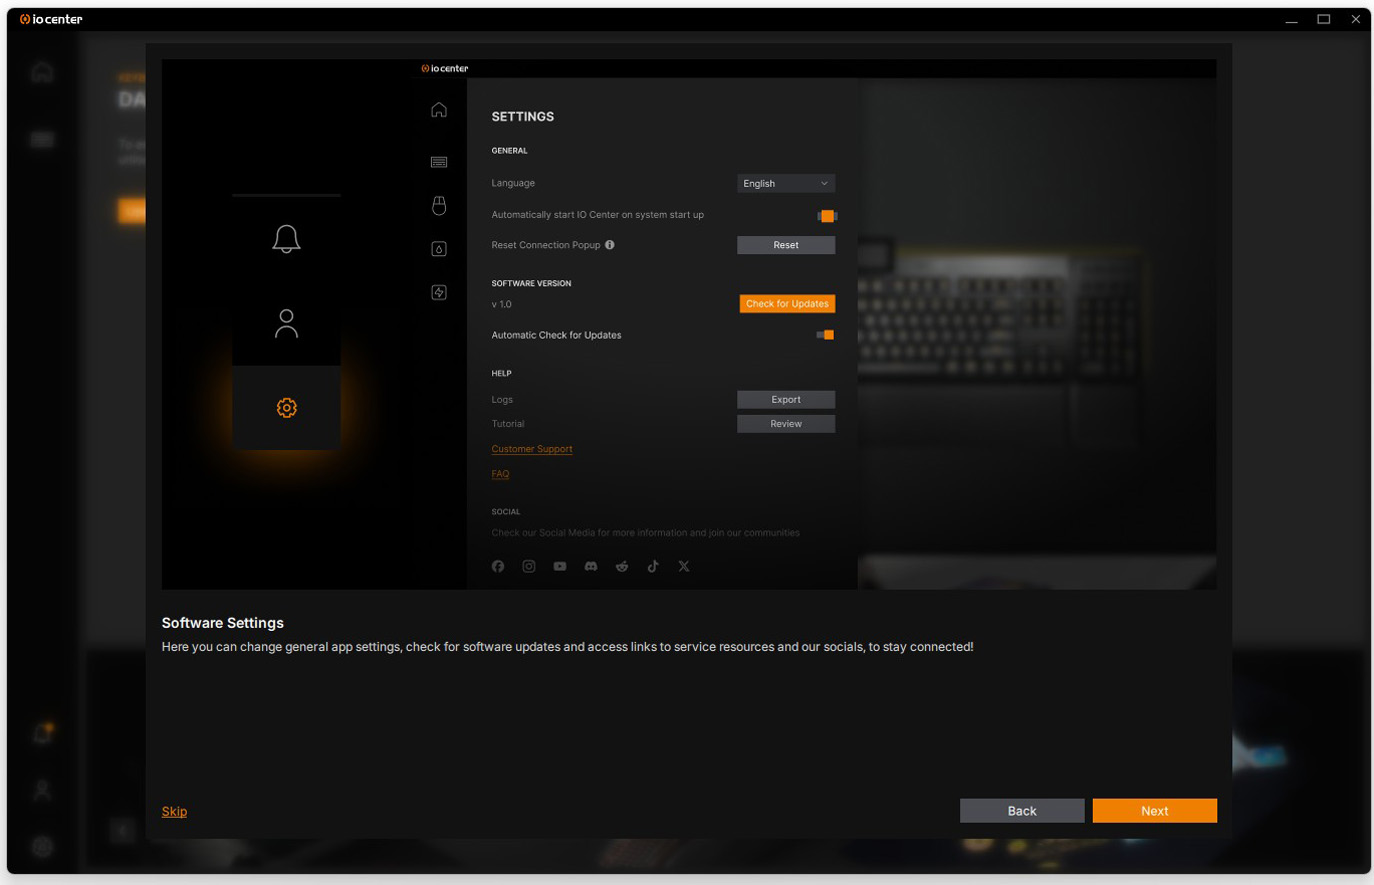The height and width of the screenshot is (885, 1374).
Task: Toggle automatic start on system startup
Action: tap(825, 216)
